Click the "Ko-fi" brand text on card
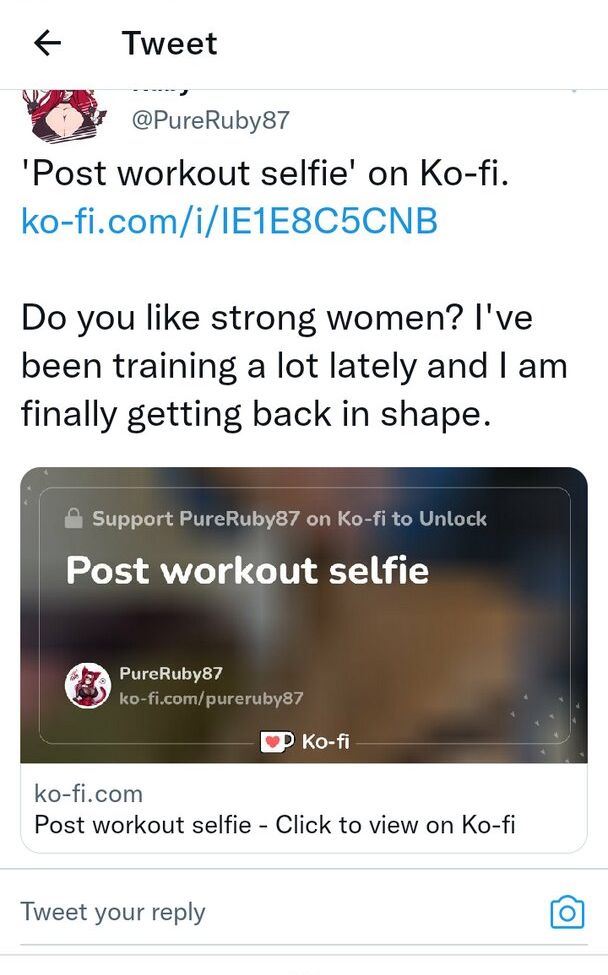 325,742
